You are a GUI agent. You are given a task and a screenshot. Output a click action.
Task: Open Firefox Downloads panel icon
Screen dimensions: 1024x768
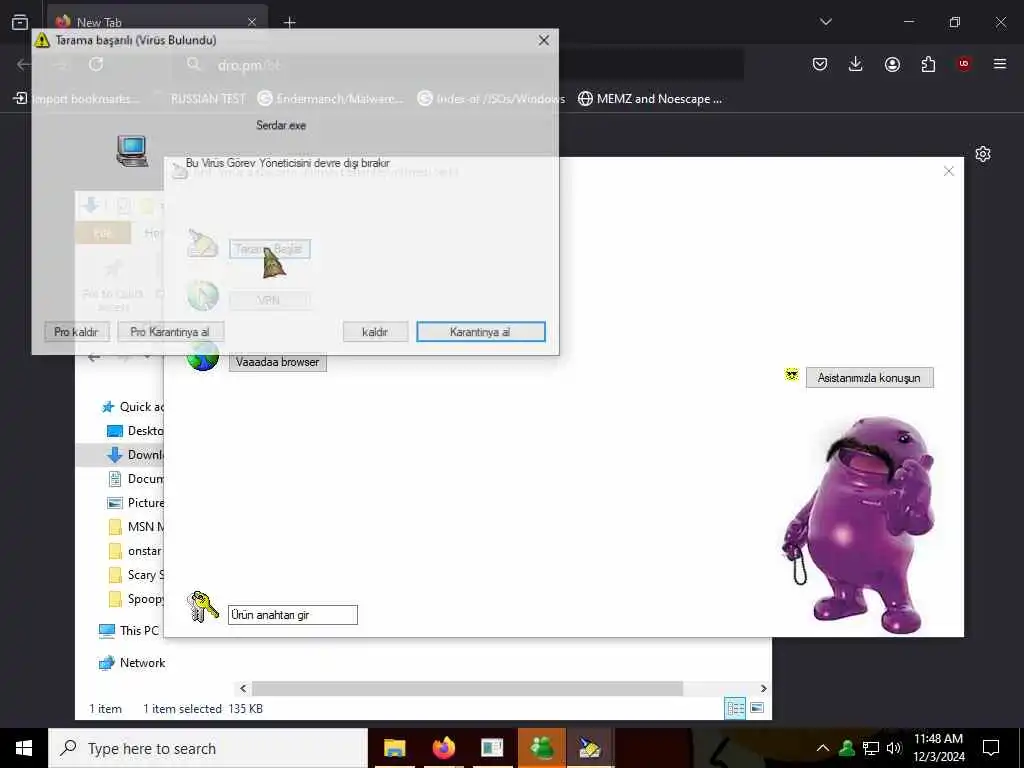coord(856,64)
